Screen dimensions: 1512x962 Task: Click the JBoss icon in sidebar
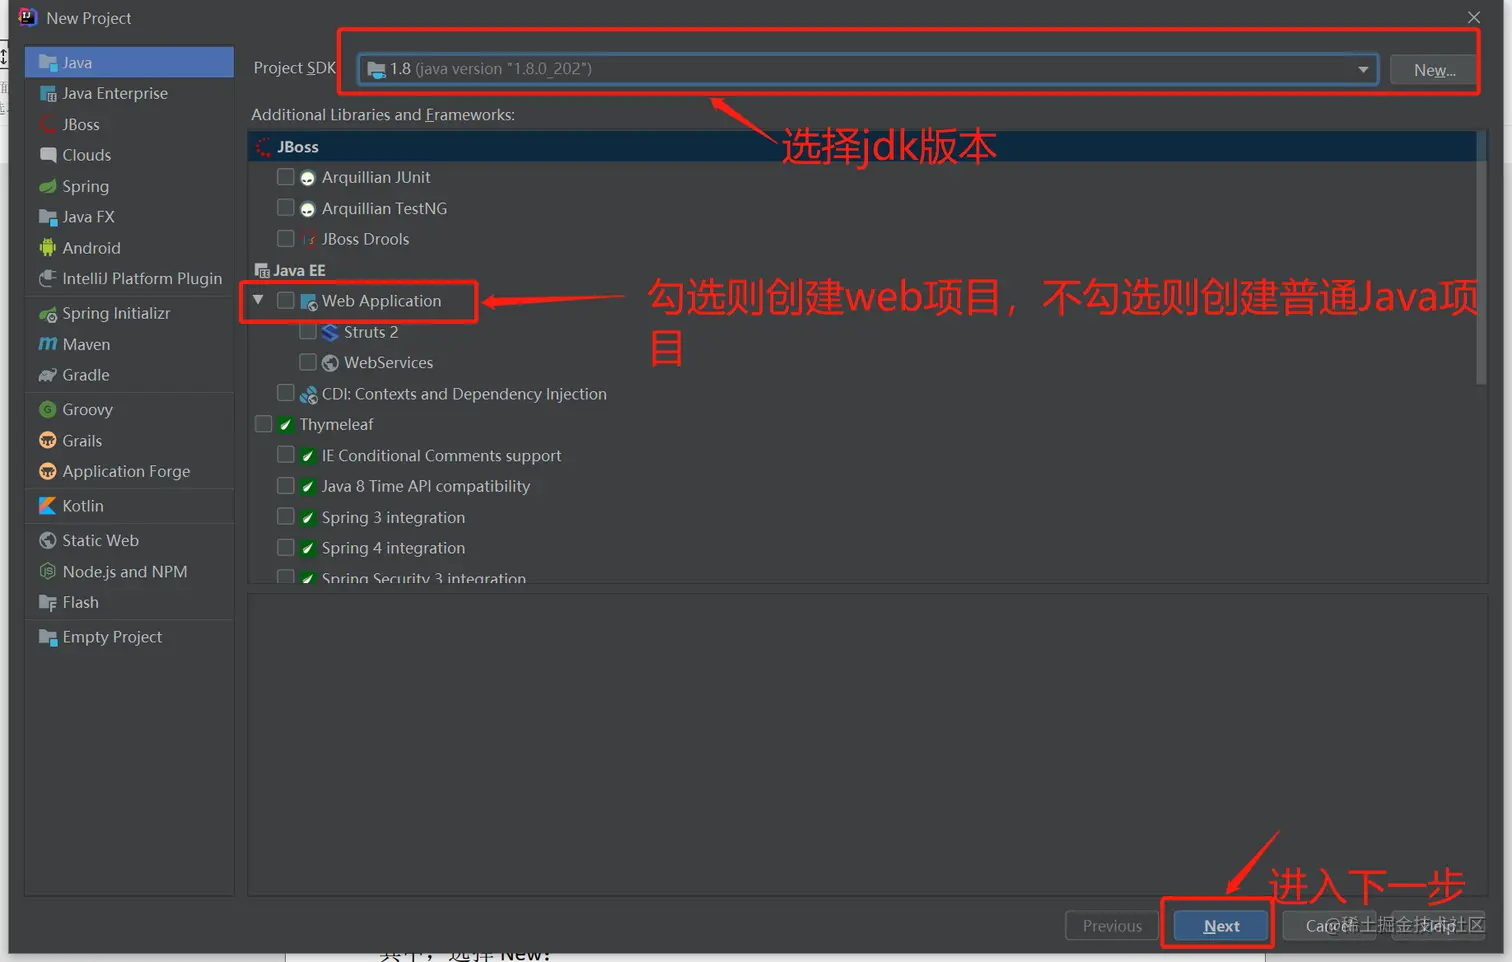[47, 124]
